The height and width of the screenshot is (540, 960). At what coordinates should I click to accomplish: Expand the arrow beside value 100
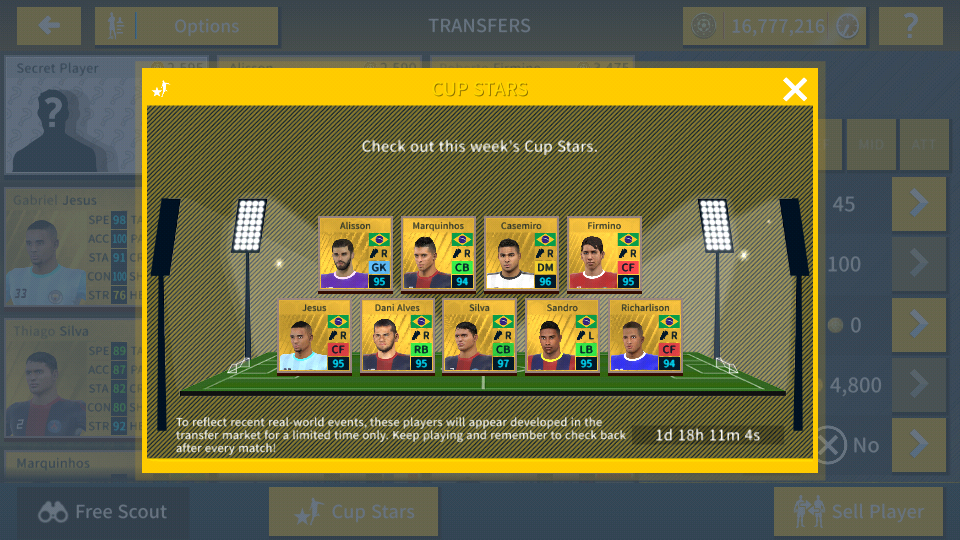pyautogui.click(x=918, y=264)
